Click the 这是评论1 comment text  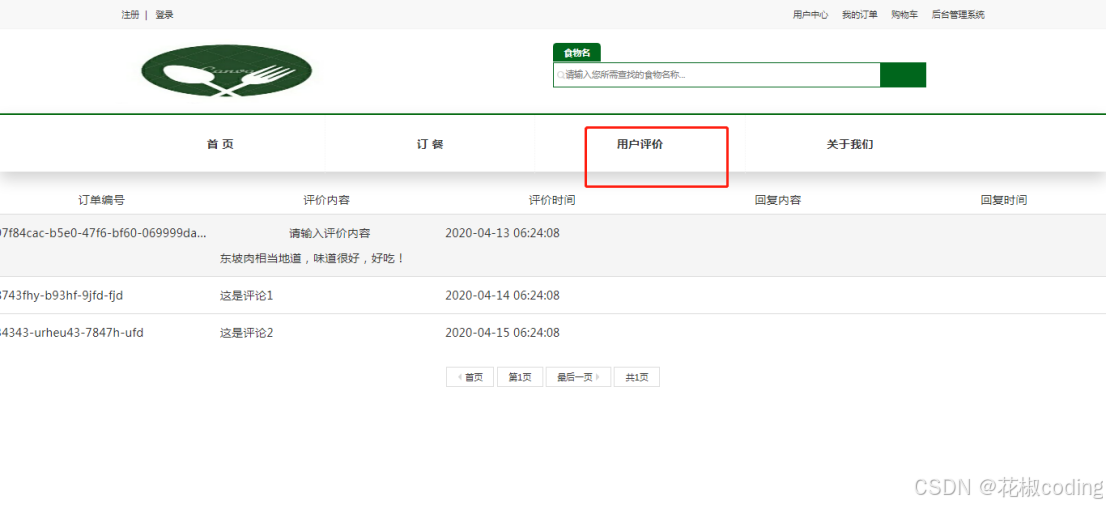coord(246,295)
